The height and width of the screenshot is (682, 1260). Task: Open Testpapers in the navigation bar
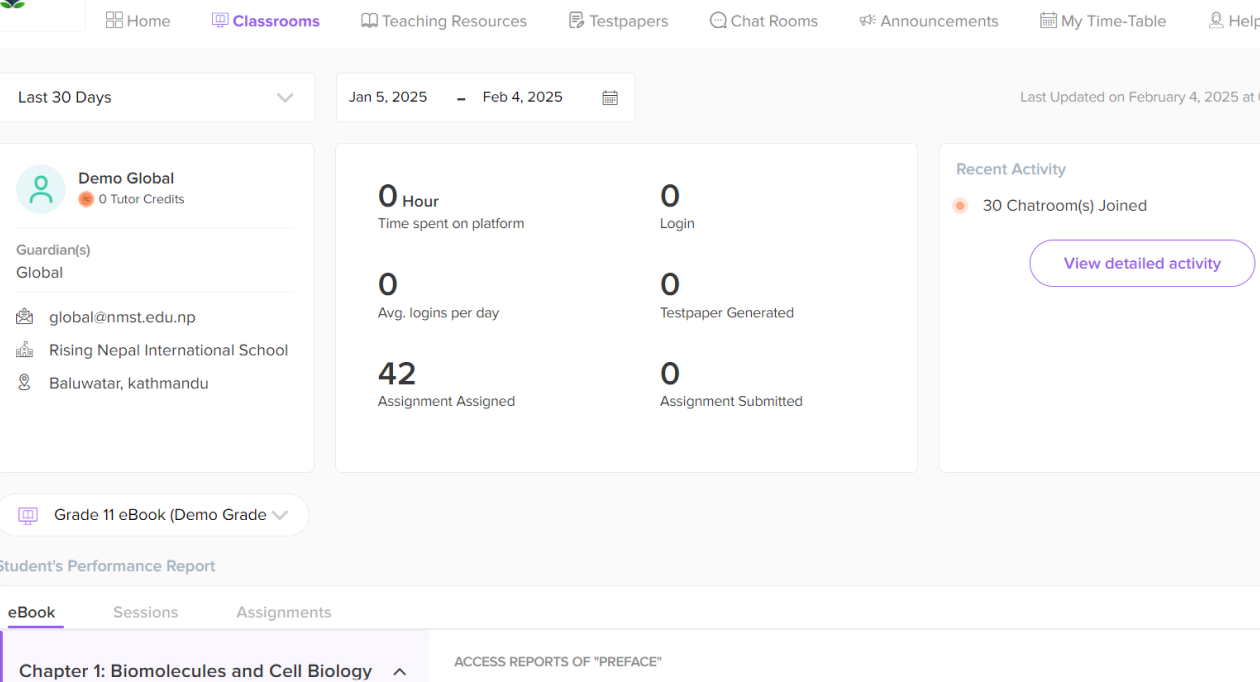(x=618, y=21)
